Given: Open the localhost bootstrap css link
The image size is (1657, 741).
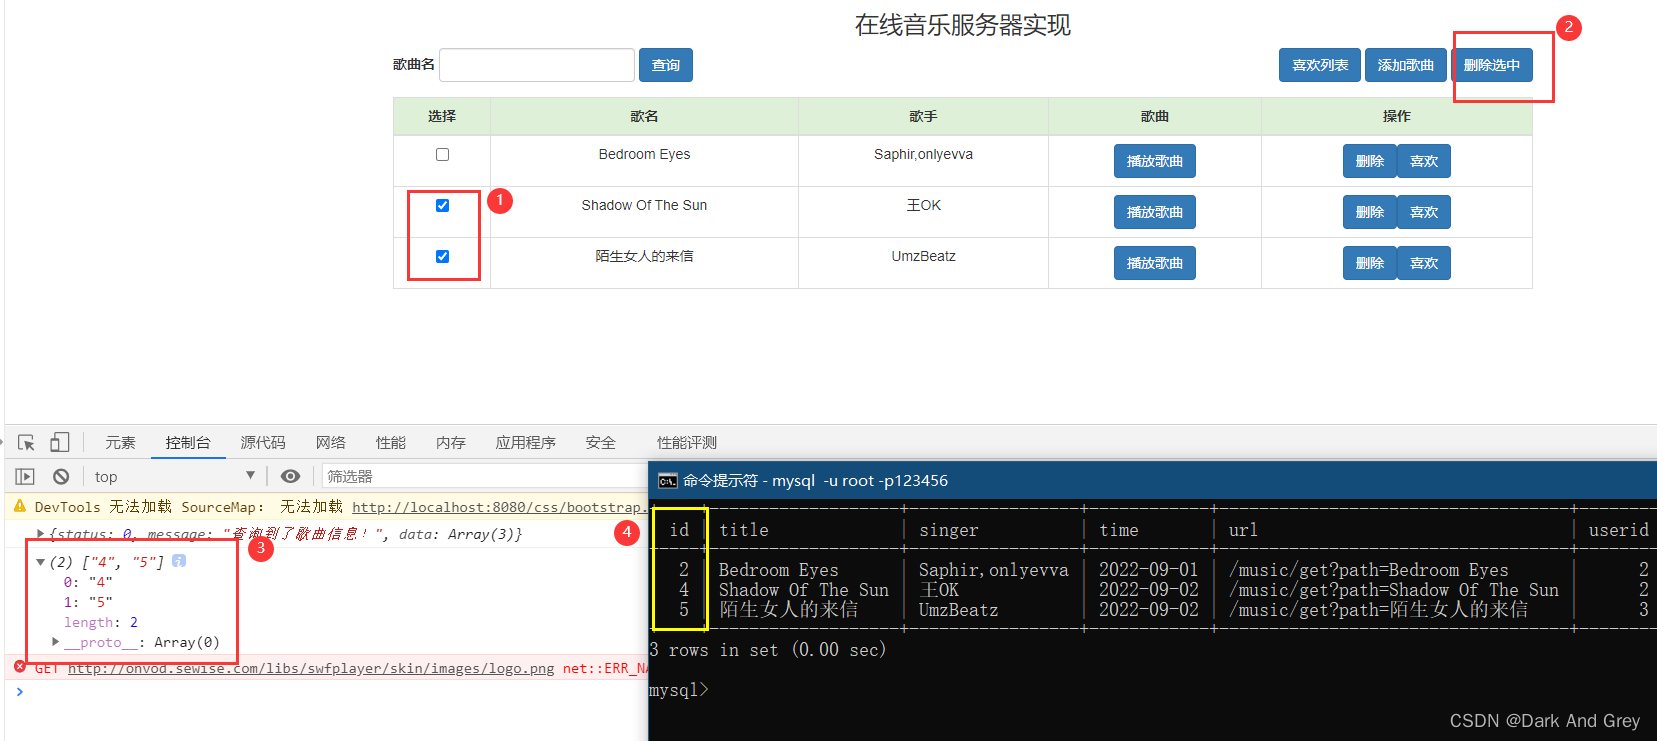Looking at the screenshot, I should [x=499, y=507].
